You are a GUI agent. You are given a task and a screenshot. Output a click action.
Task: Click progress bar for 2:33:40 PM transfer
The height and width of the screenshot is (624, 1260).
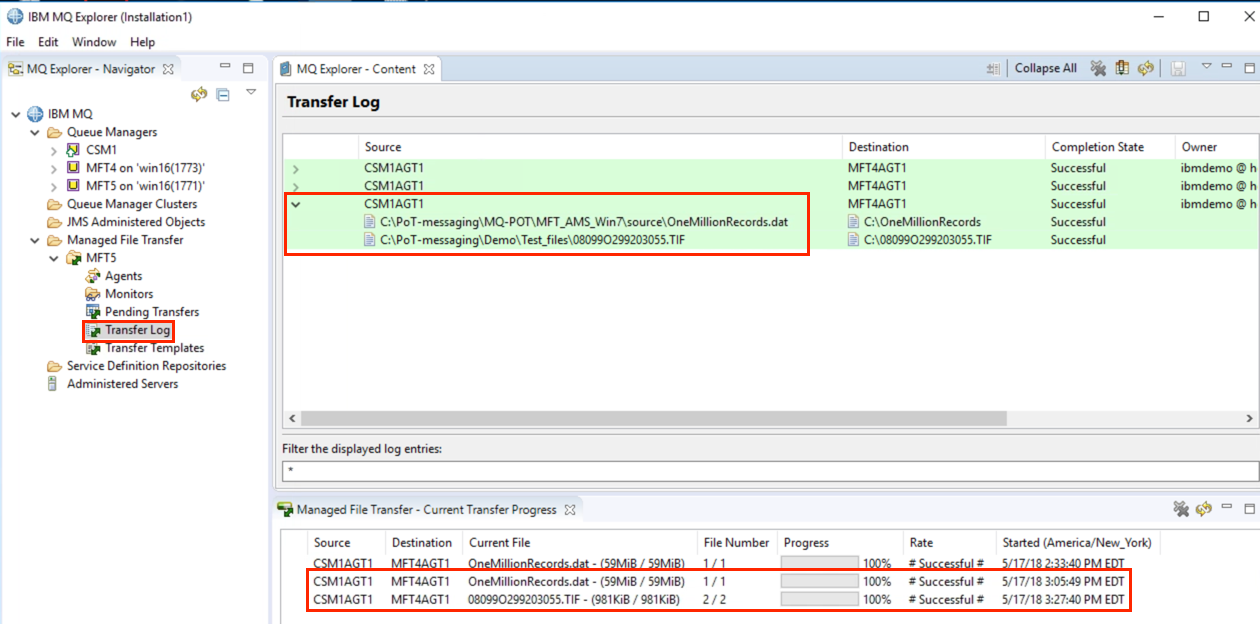click(819, 564)
